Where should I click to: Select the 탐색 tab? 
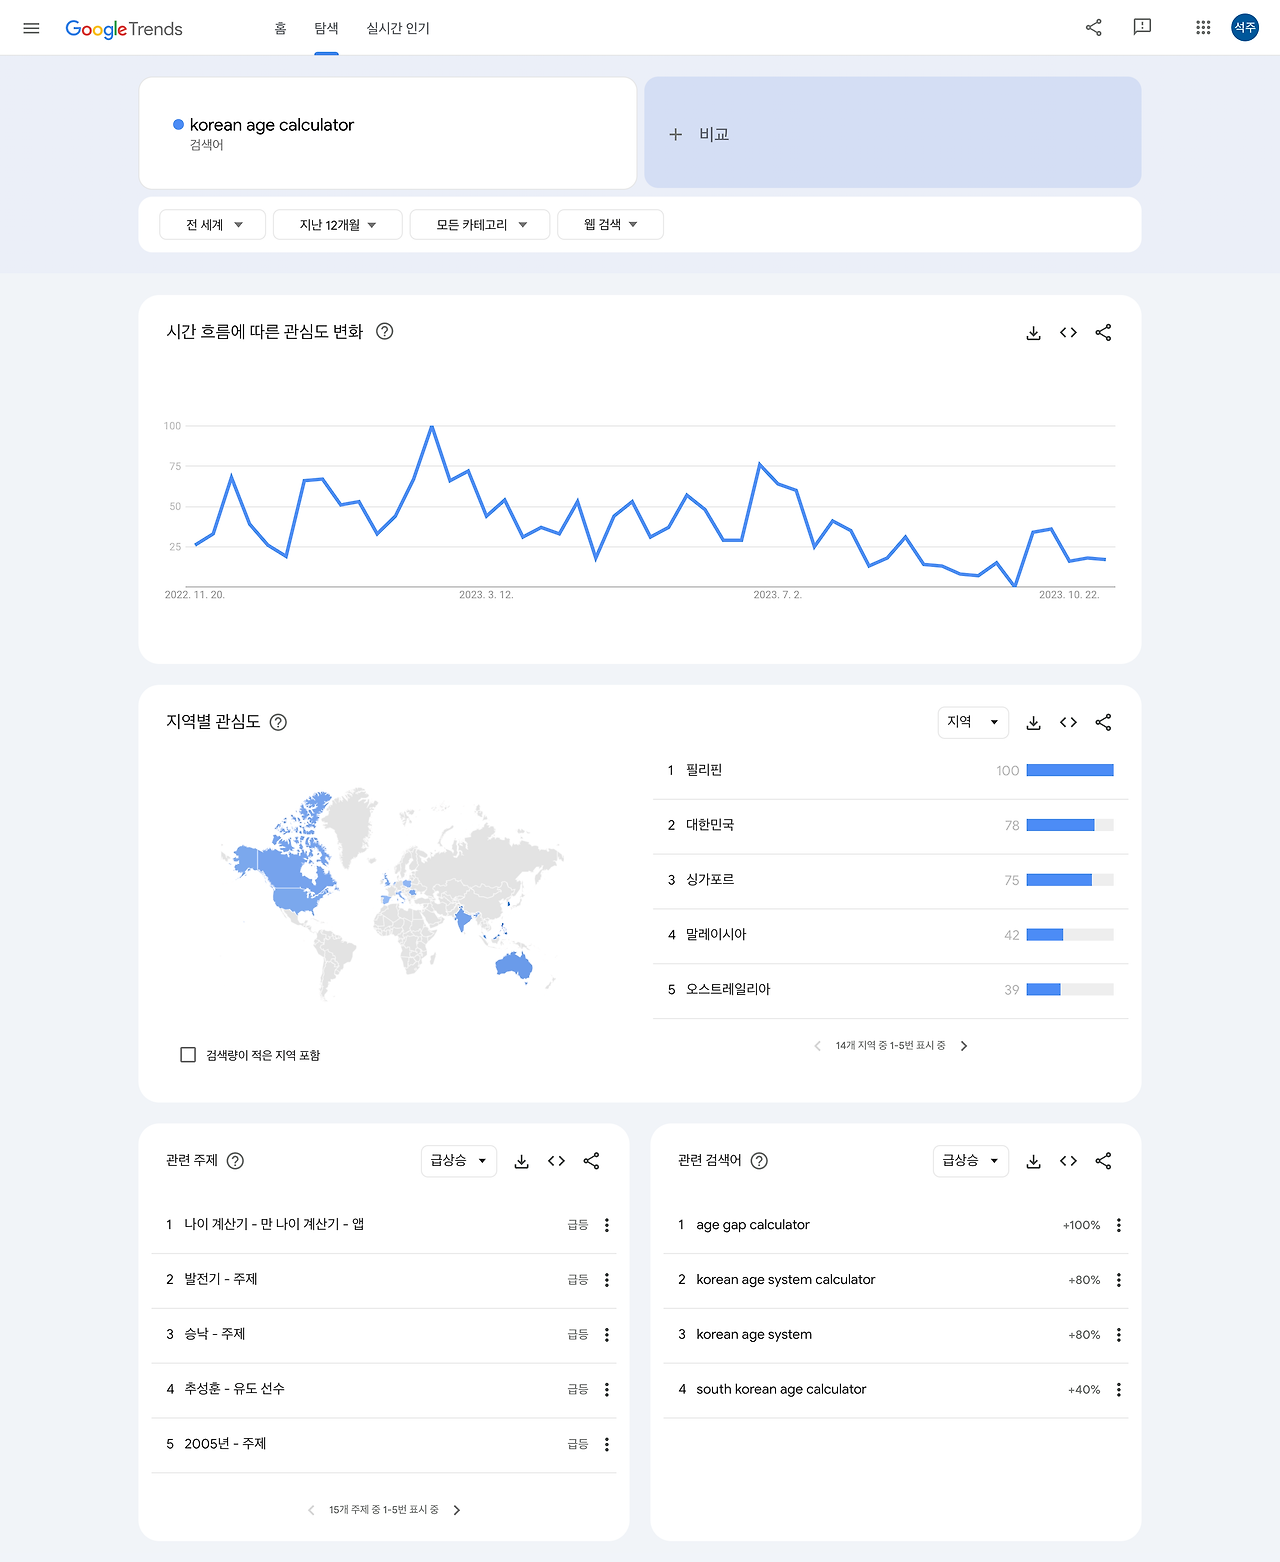326,28
